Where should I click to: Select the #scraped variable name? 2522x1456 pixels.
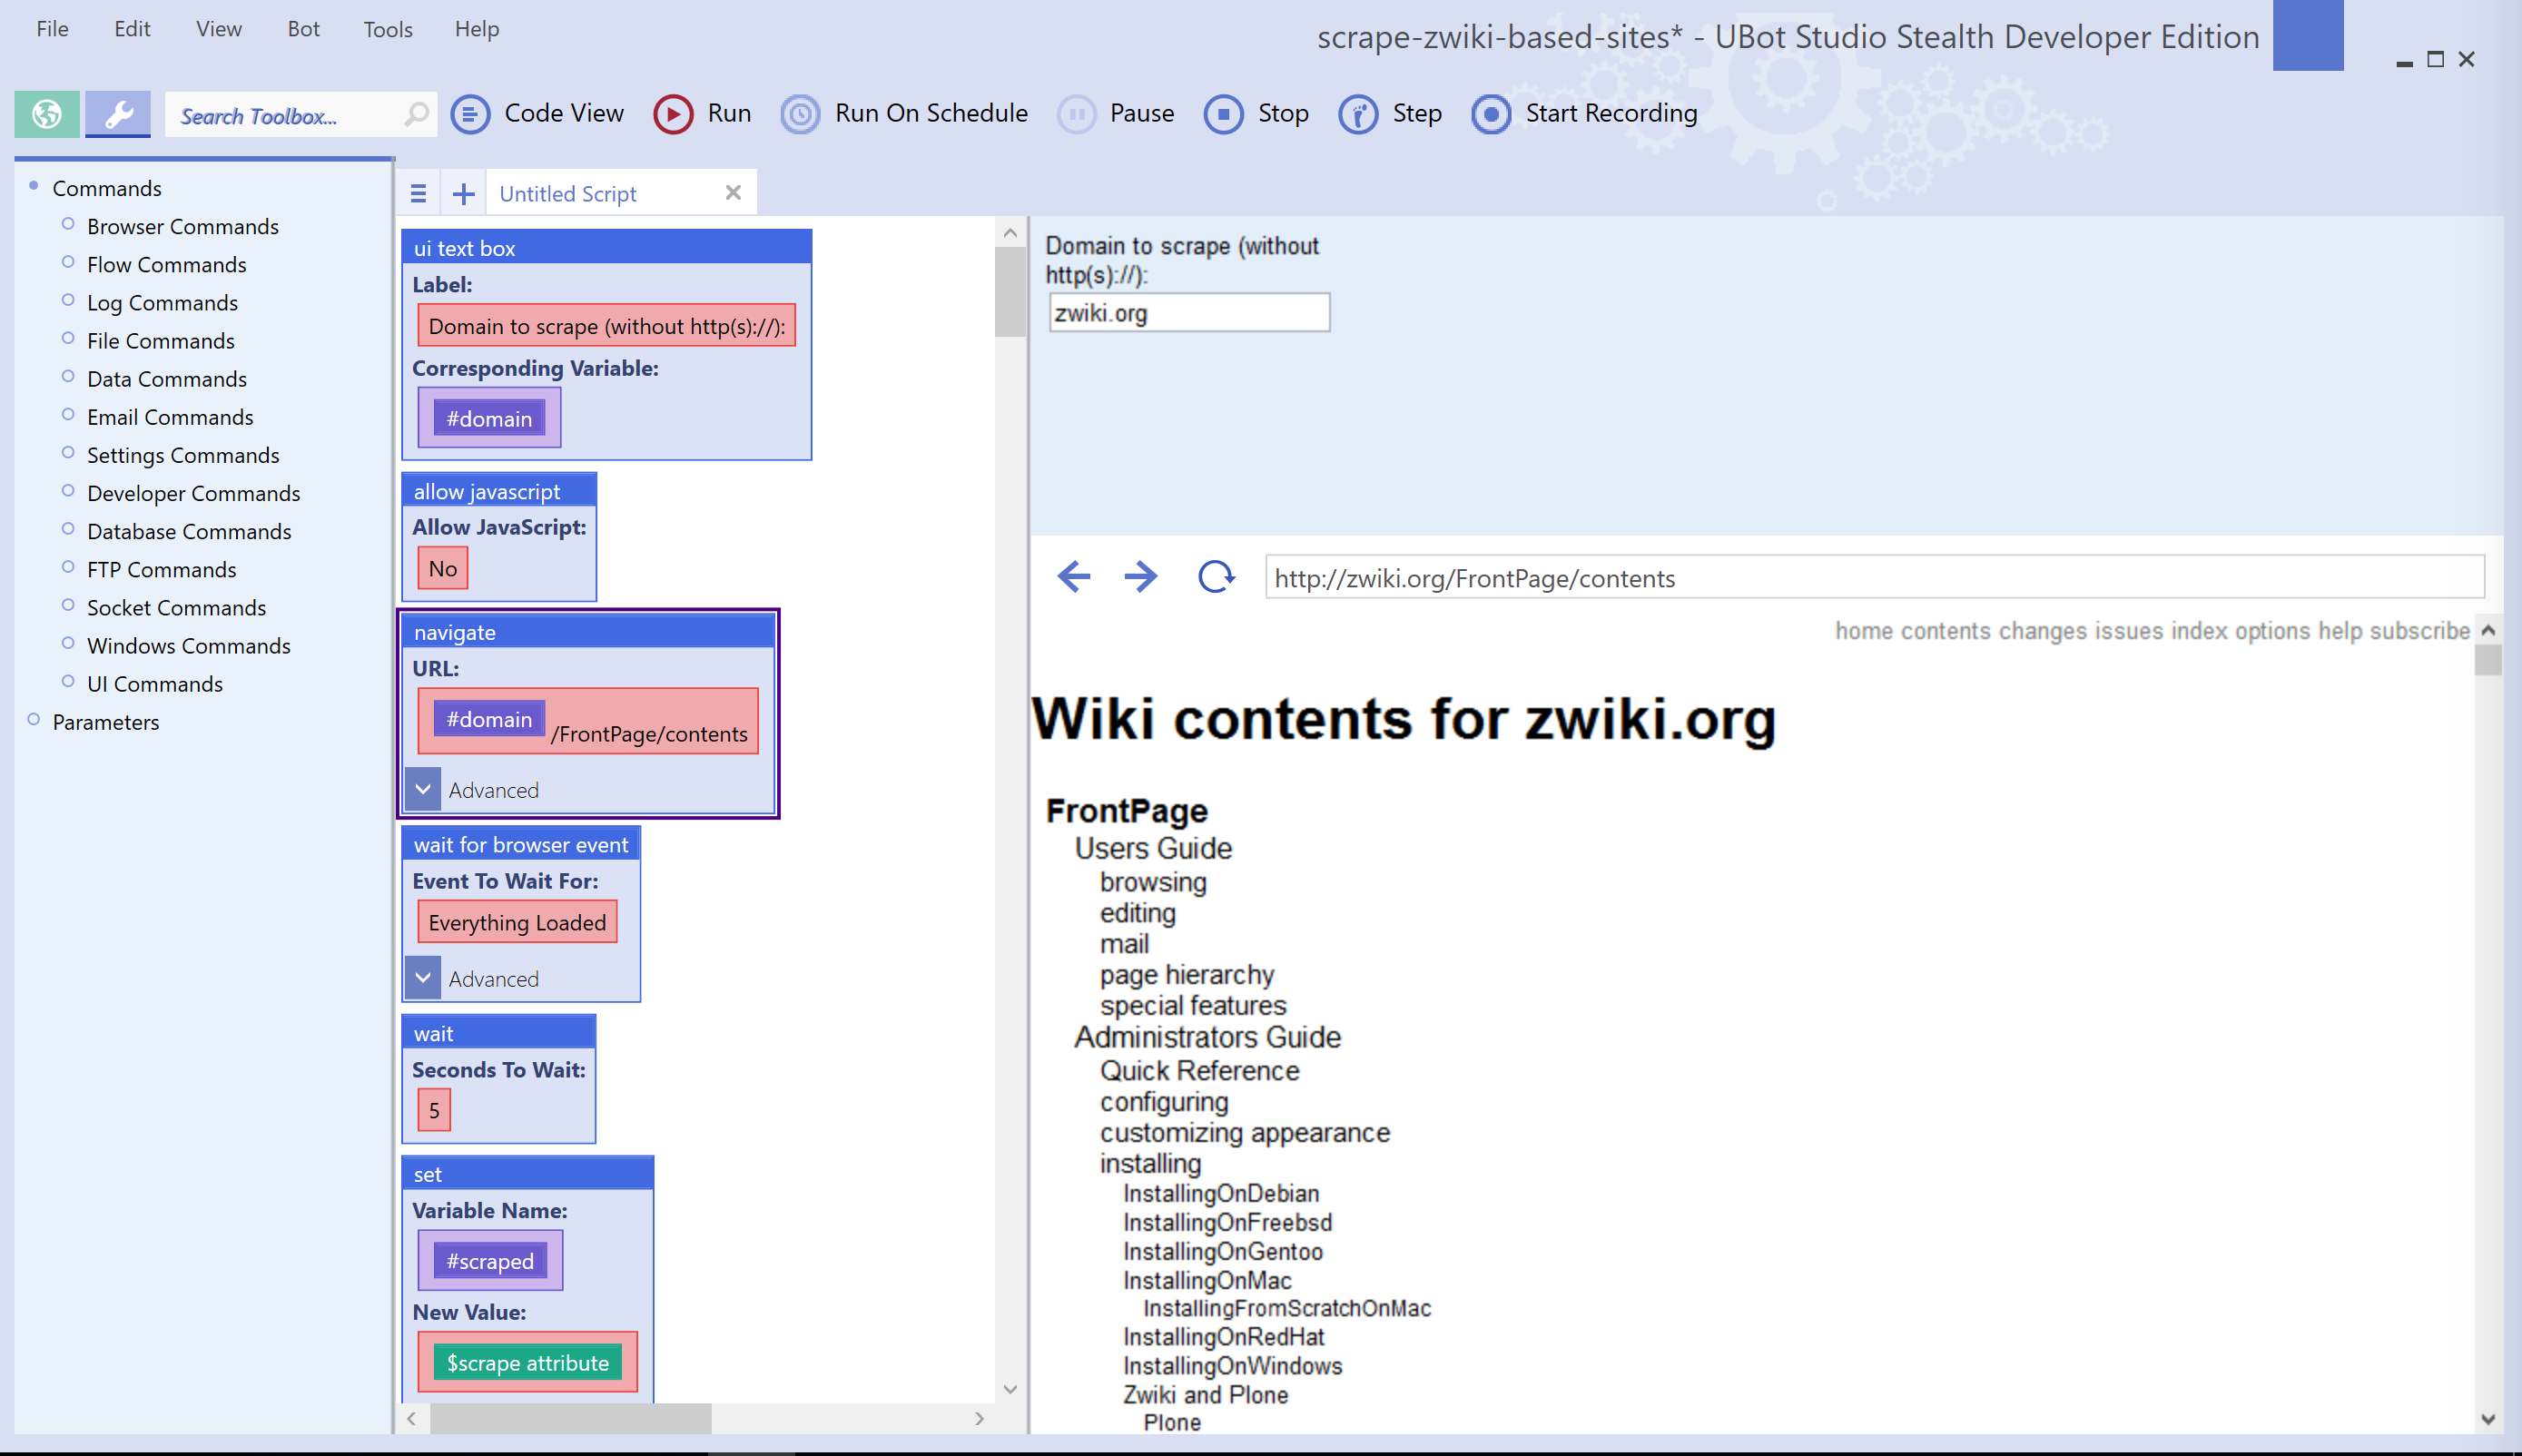point(490,1262)
